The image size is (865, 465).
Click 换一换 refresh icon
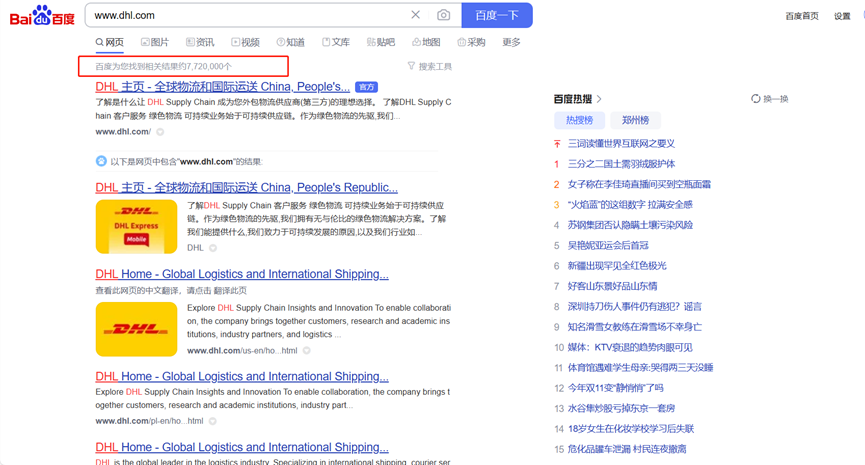point(756,99)
